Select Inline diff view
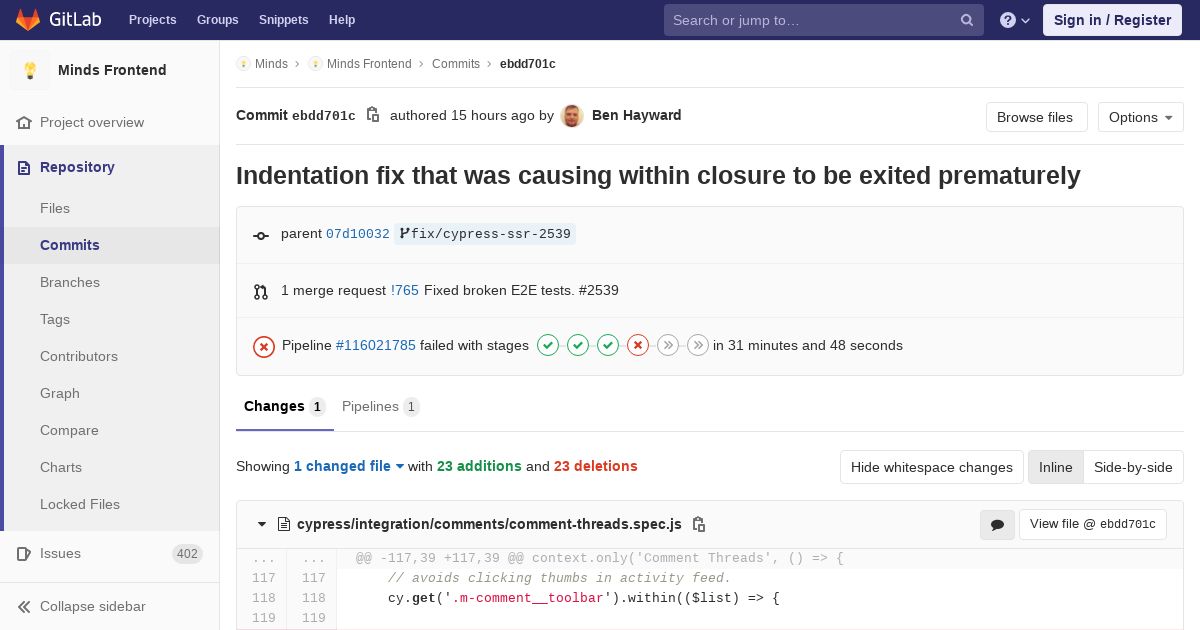Viewport: 1200px width, 630px height. click(x=1055, y=467)
